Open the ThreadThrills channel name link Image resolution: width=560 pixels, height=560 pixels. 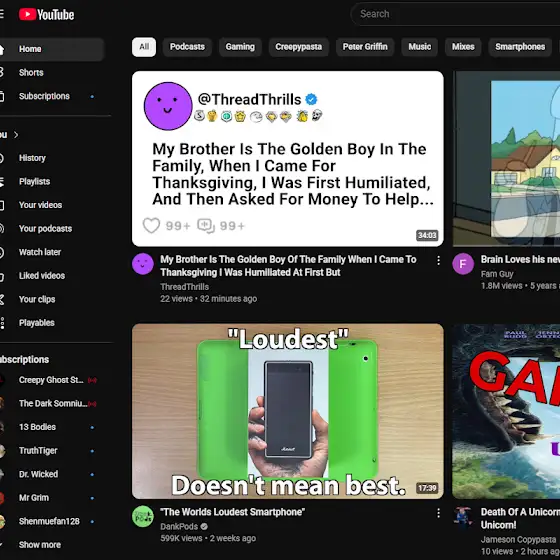click(x=185, y=287)
